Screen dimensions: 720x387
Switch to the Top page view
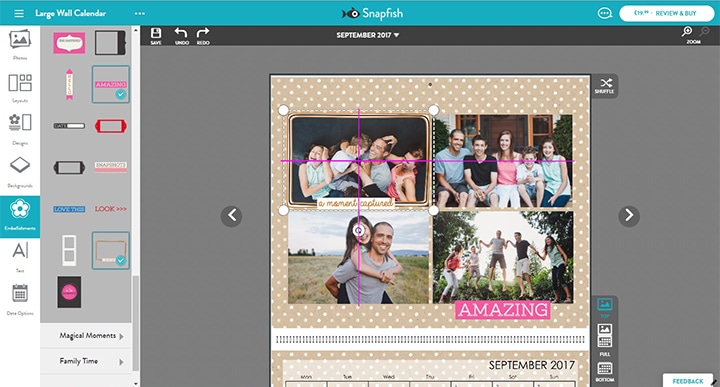point(604,307)
